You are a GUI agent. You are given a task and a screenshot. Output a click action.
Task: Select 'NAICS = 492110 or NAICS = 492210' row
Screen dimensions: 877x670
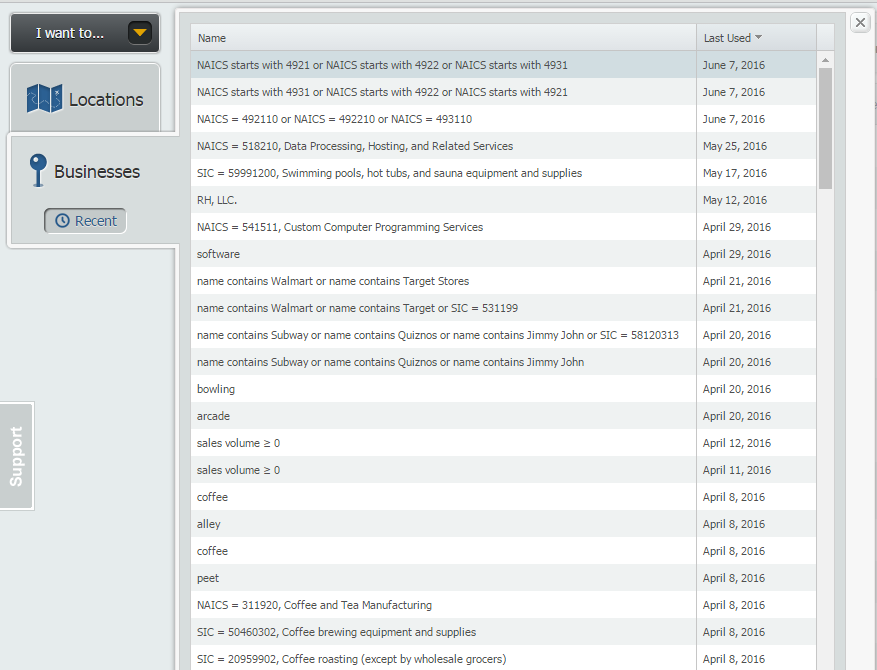(503, 119)
